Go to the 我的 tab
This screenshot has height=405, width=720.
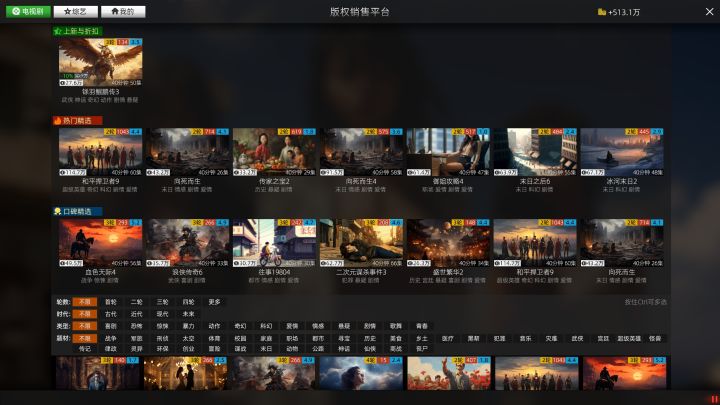click(x=123, y=11)
